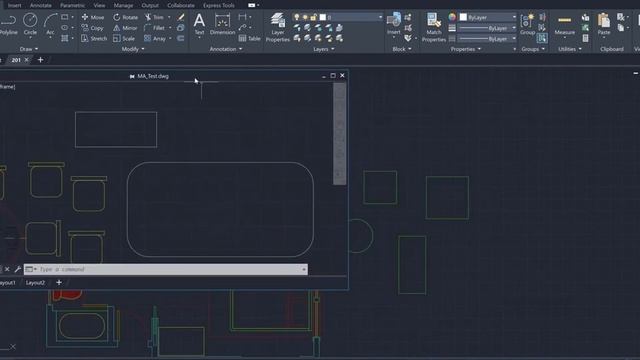Choose the Copy tool
This screenshot has height=360, width=640.
93,28
